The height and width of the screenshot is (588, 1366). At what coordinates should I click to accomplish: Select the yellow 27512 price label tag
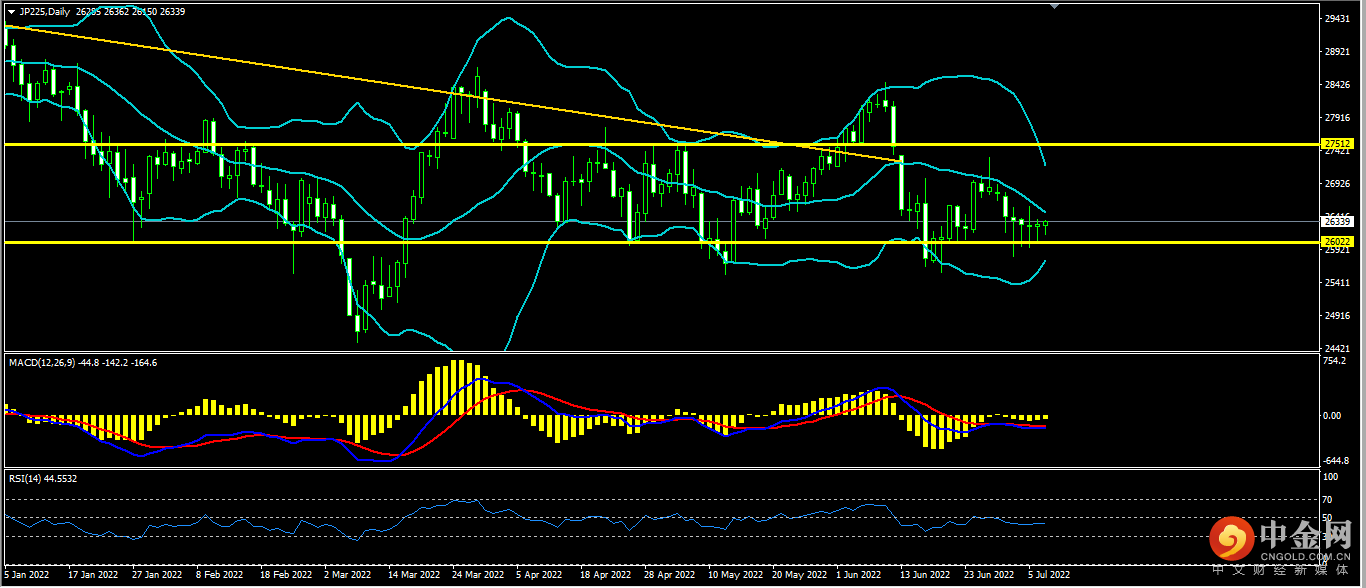tap(1337, 144)
